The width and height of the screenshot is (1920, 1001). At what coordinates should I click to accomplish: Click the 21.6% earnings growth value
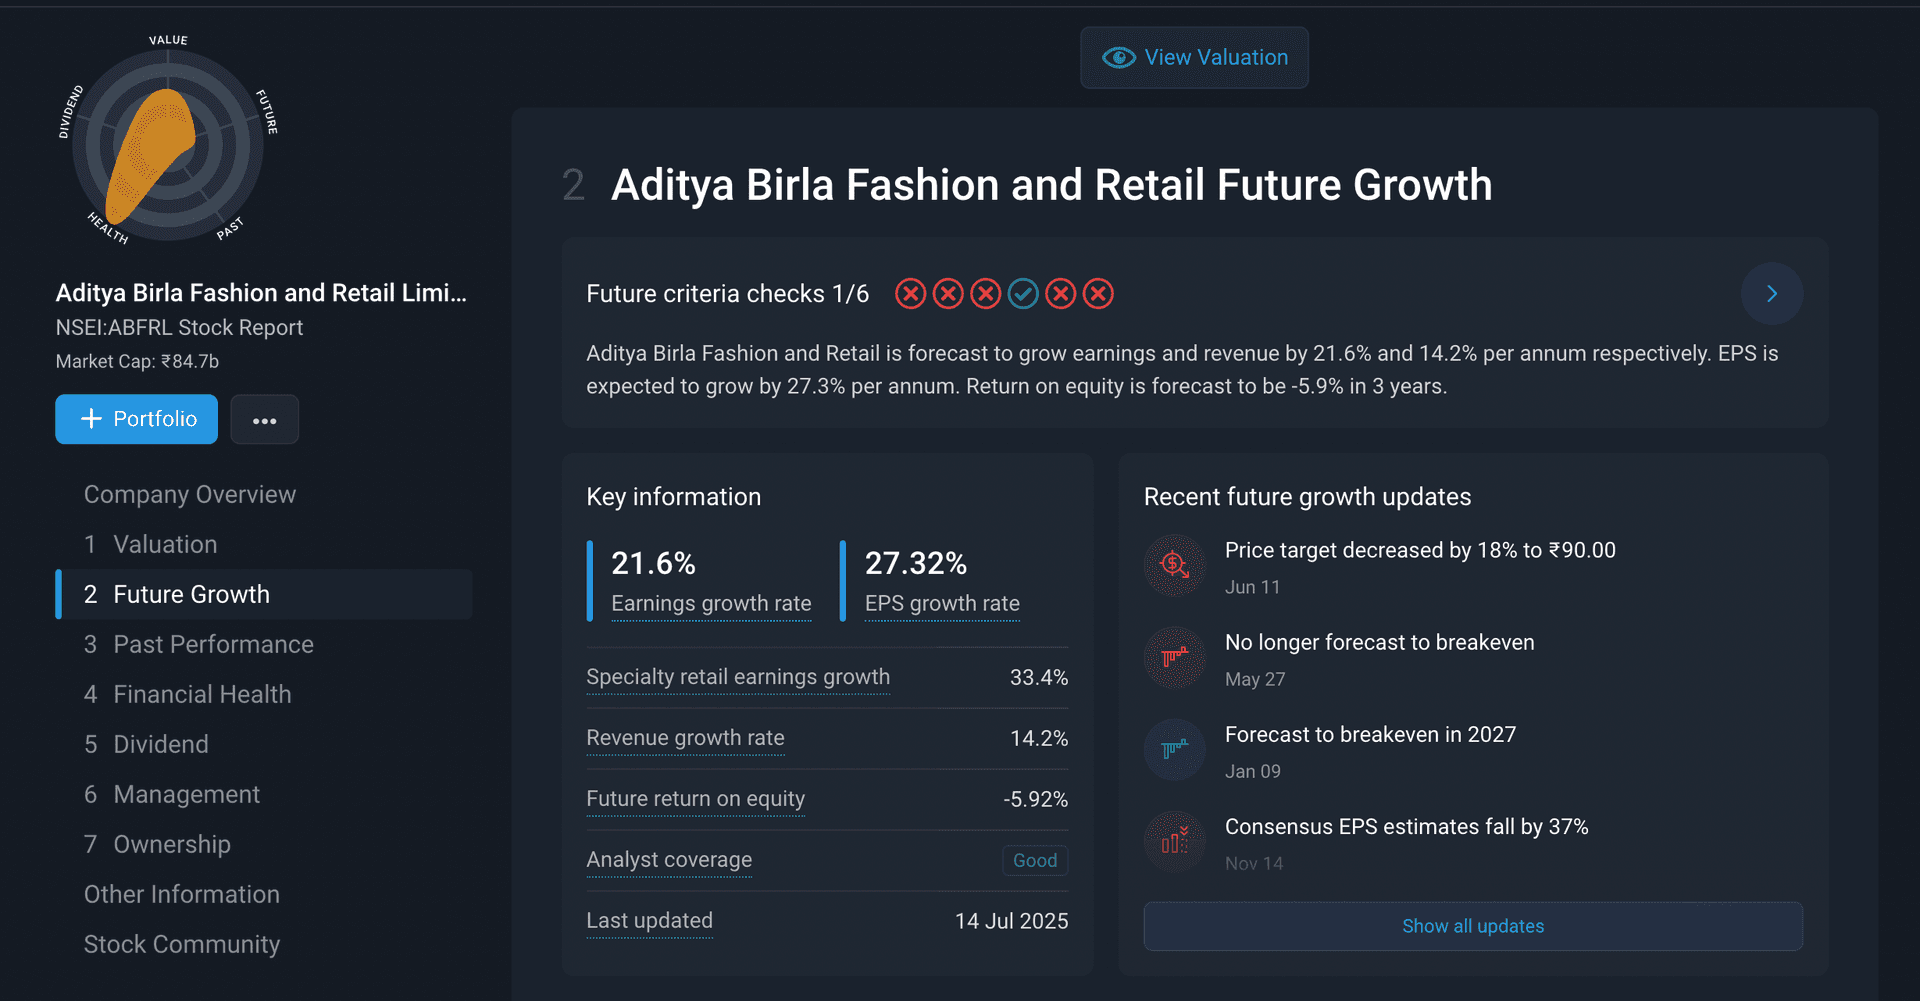(x=653, y=564)
